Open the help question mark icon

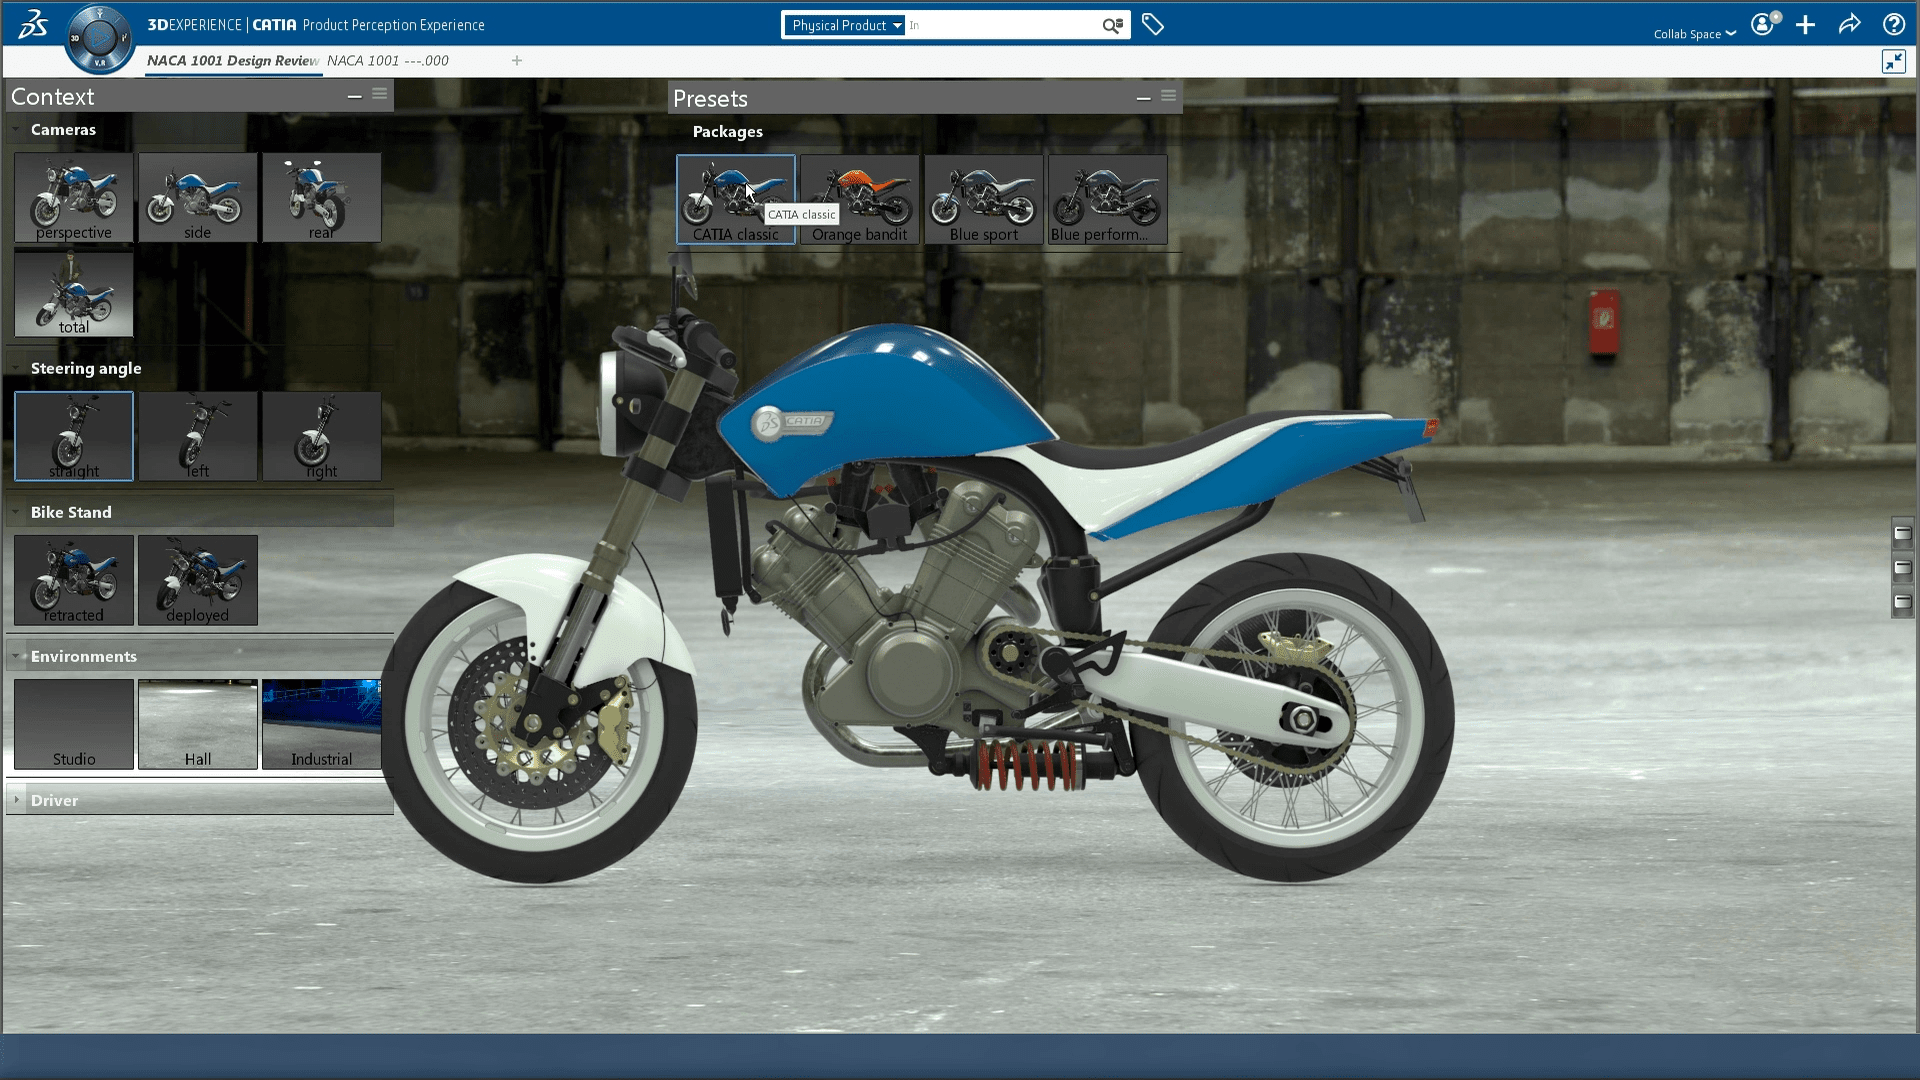(1893, 25)
